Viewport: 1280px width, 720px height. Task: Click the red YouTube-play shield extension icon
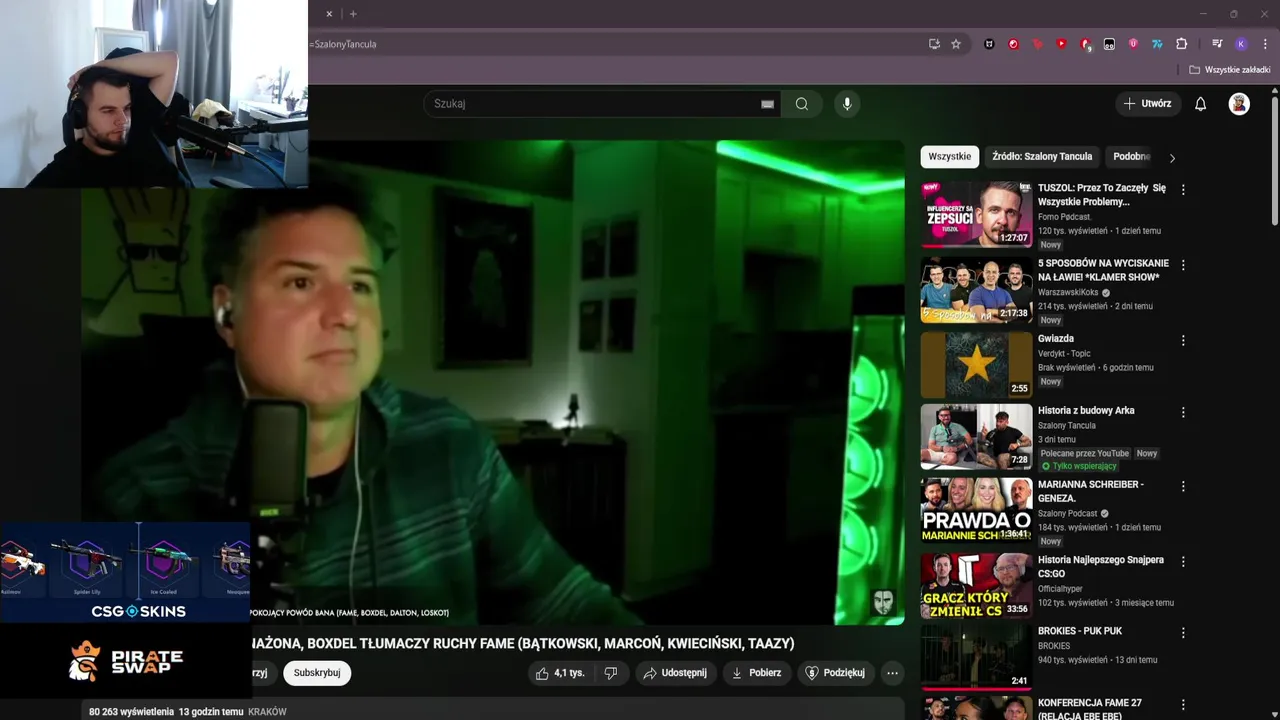[x=1061, y=44]
